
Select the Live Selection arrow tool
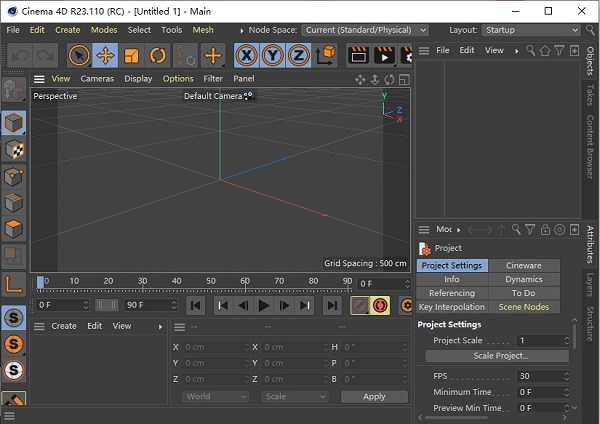tap(79, 55)
